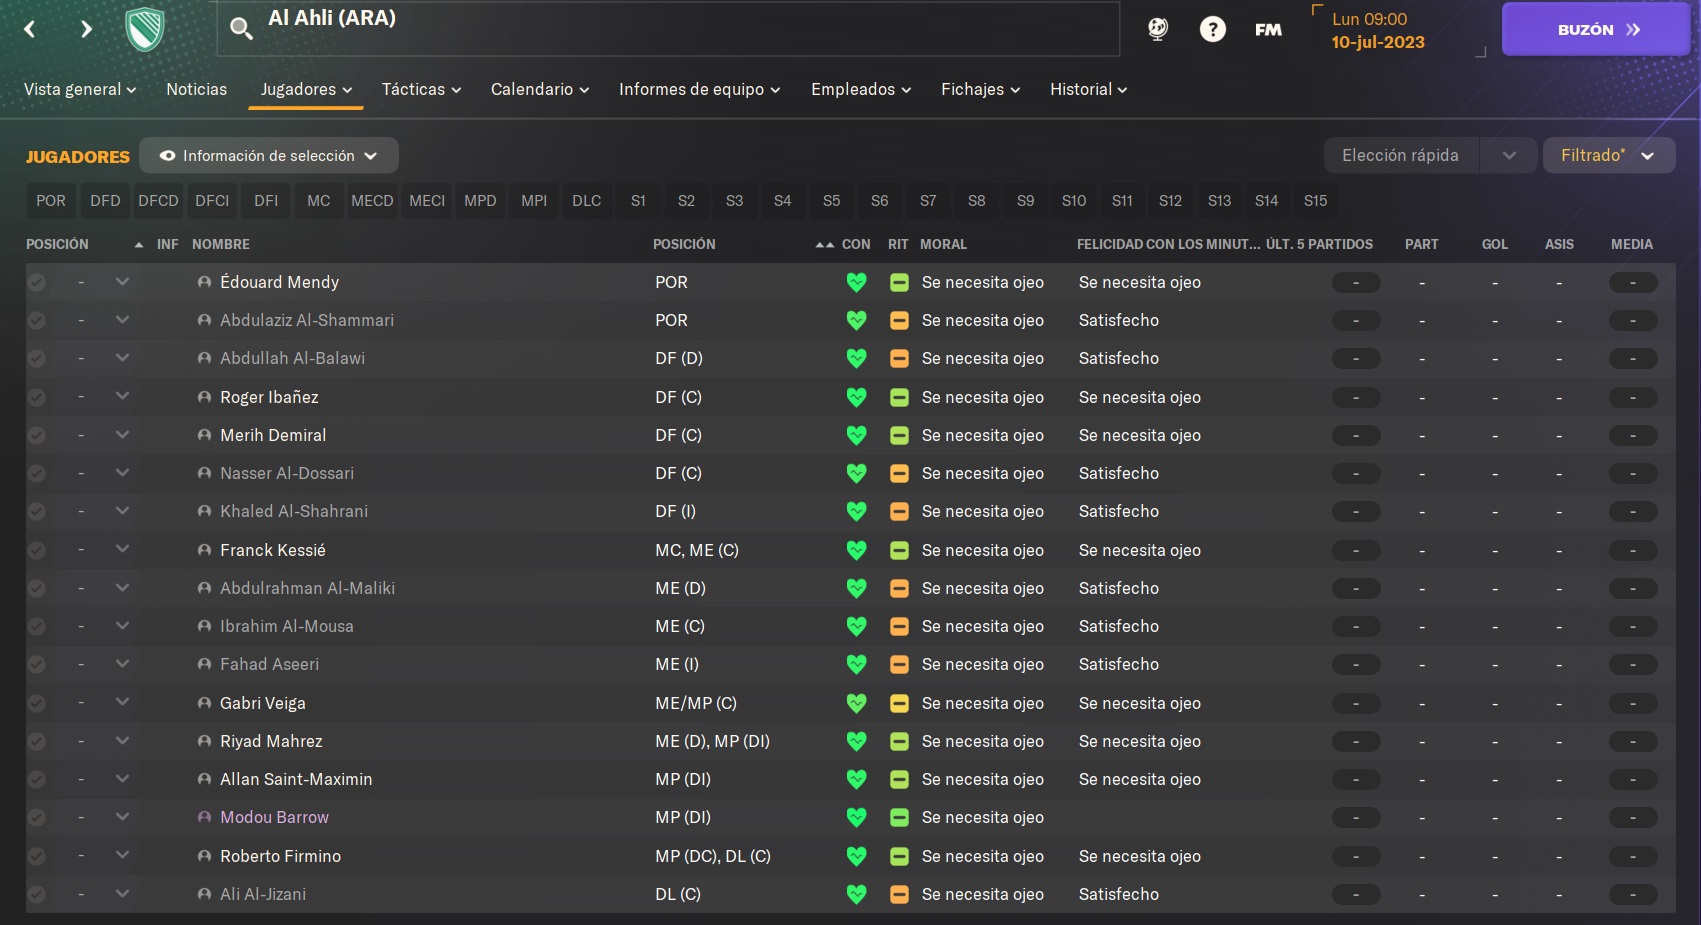Open the Informes de equipo menu
1701x925 pixels.
point(699,89)
